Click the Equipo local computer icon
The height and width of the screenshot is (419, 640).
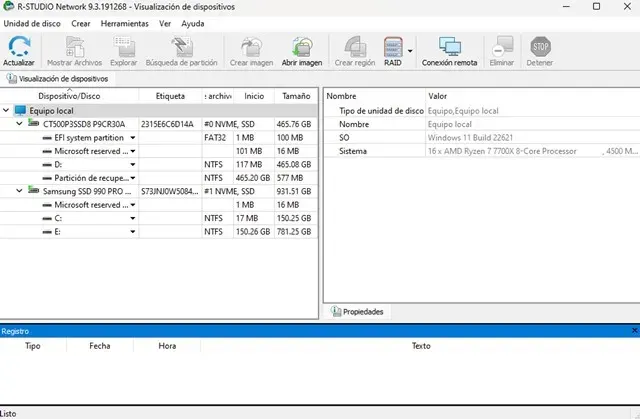tap(20, 111)
